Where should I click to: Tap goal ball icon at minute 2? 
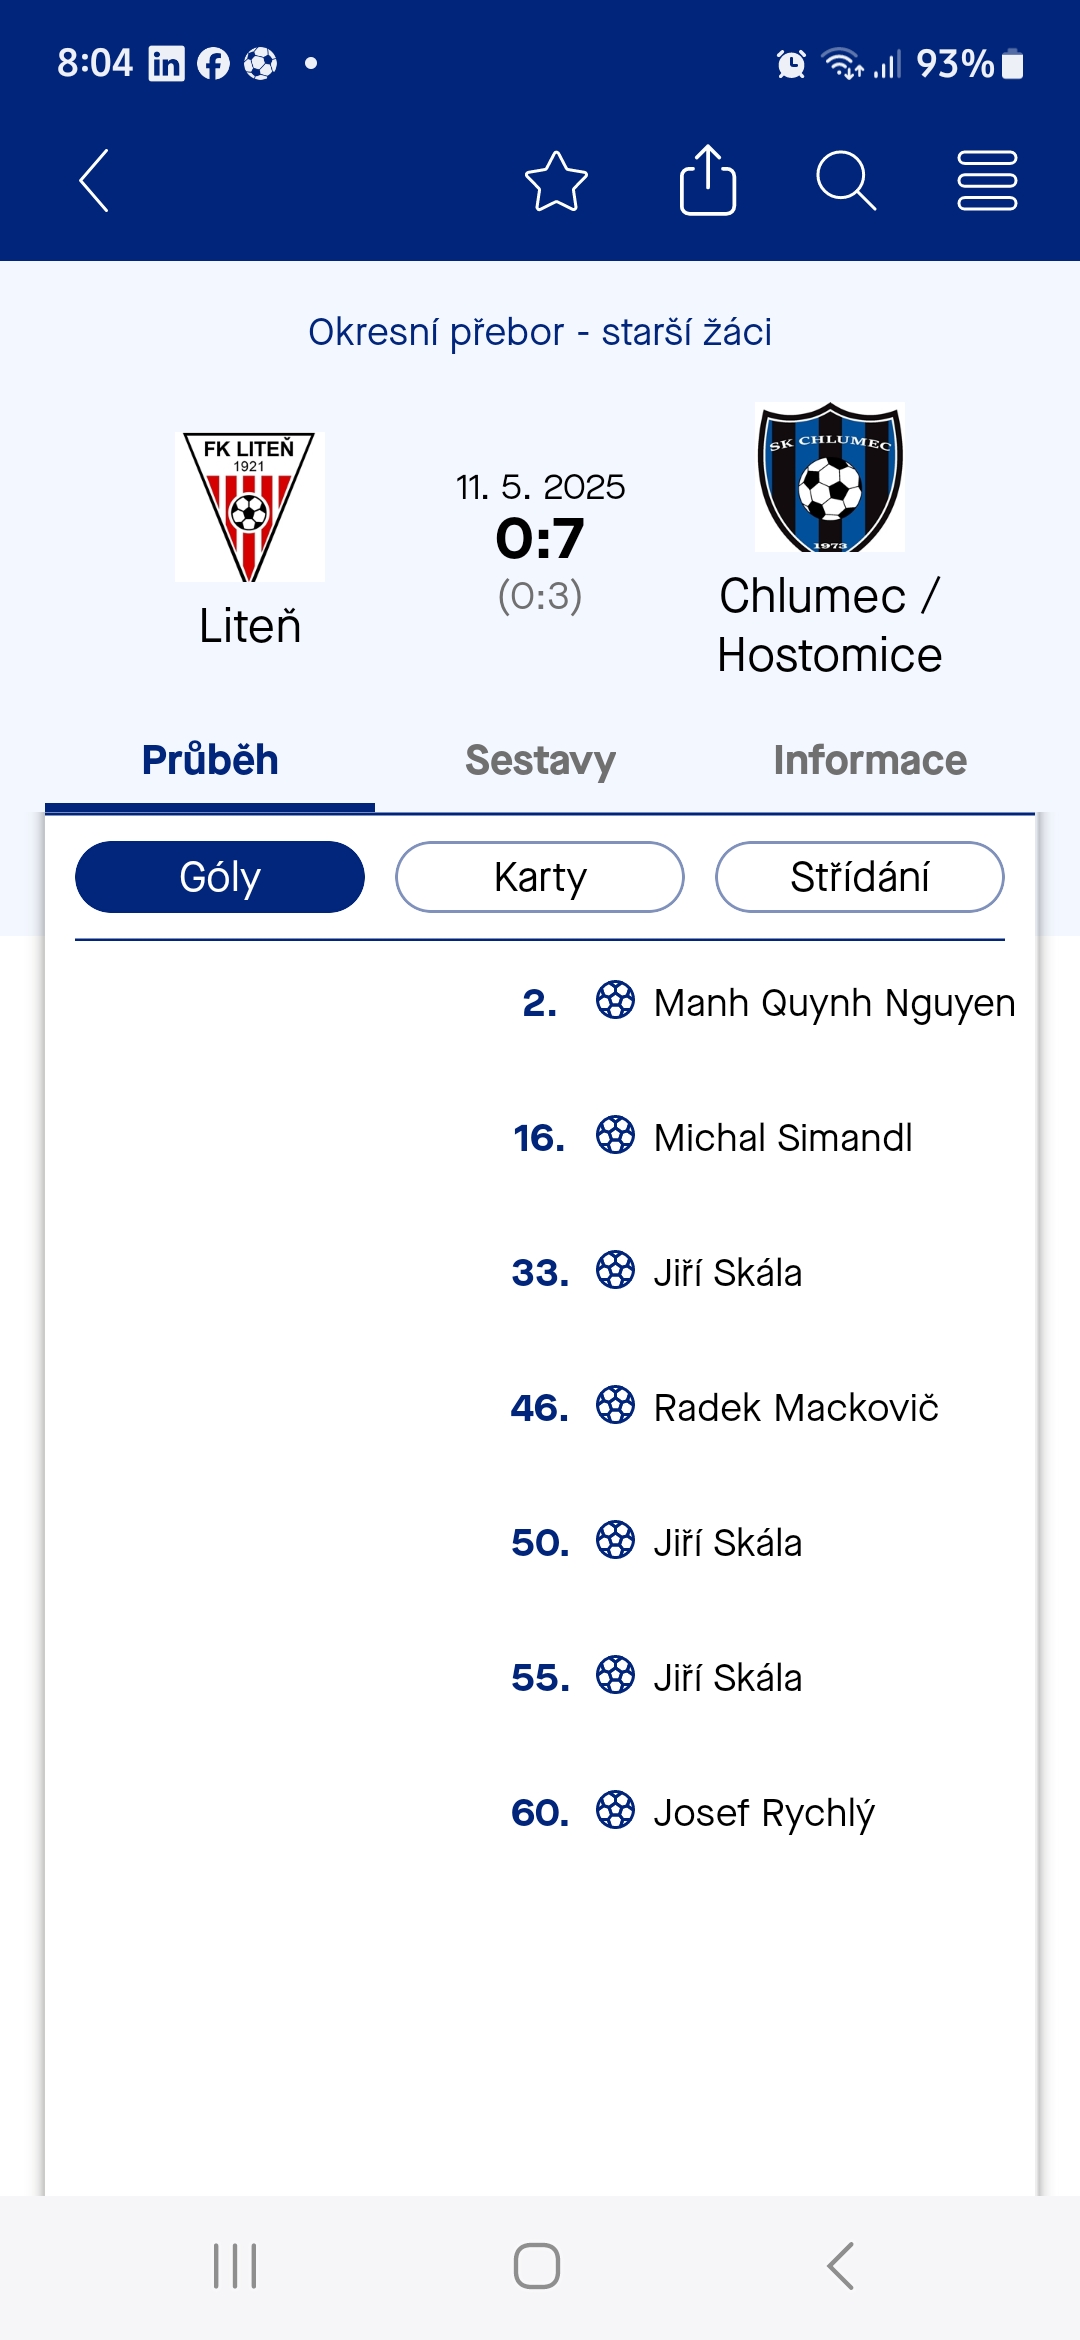click(x=615, y=1000)
